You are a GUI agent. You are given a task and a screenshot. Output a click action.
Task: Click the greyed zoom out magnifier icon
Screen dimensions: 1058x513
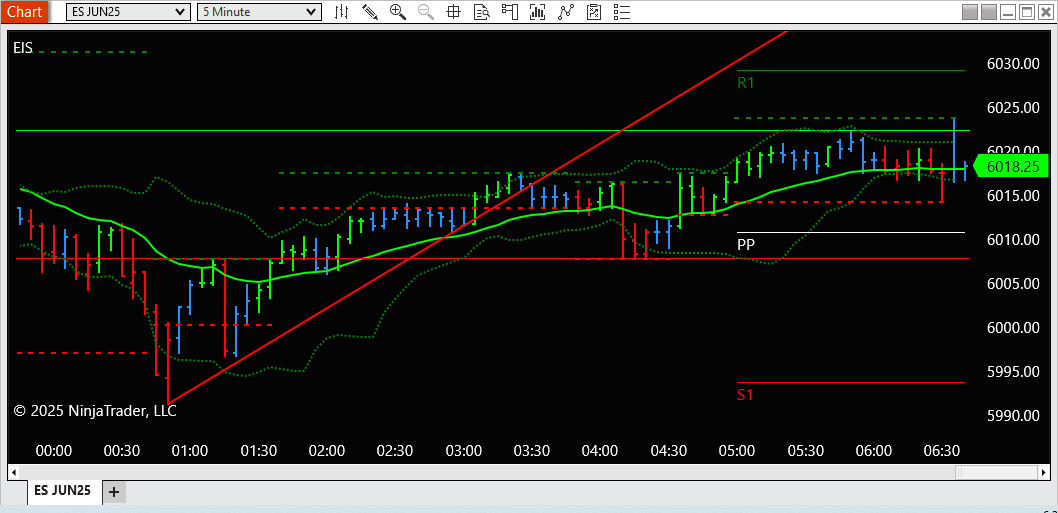pyautogui.click(x=426, y=11)
